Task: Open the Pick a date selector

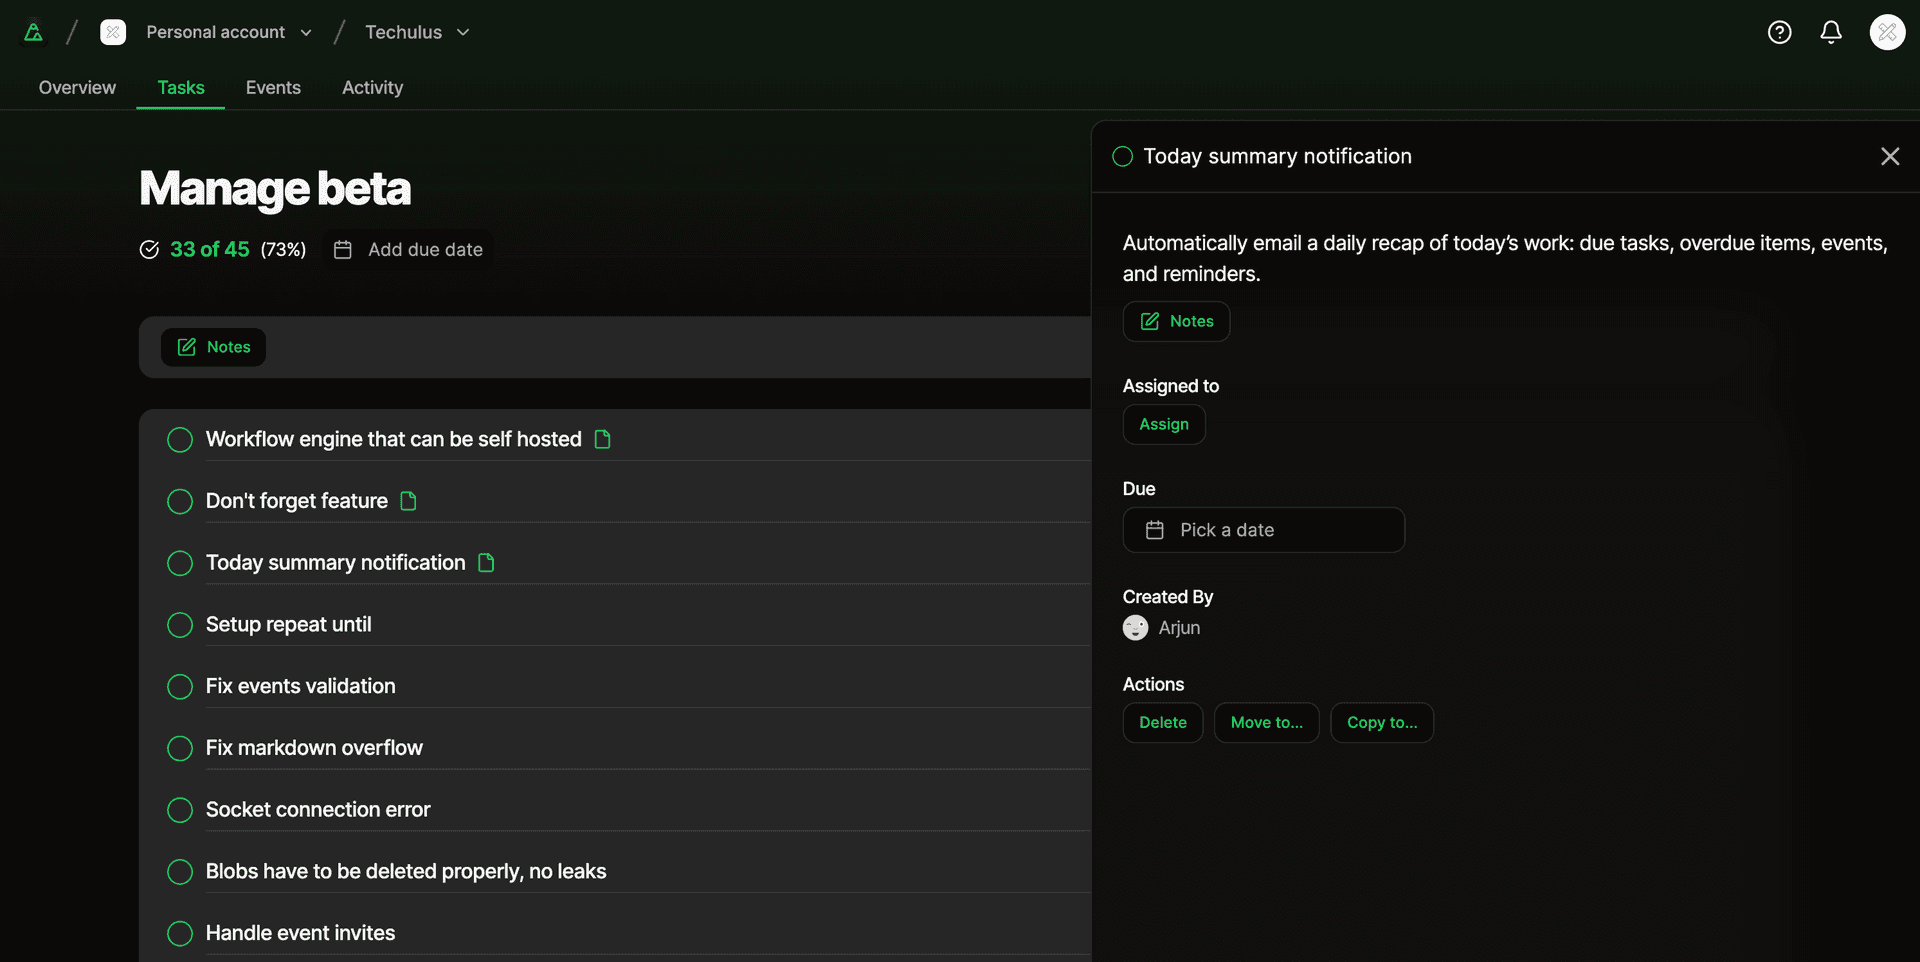Action: coord(1263,530)
